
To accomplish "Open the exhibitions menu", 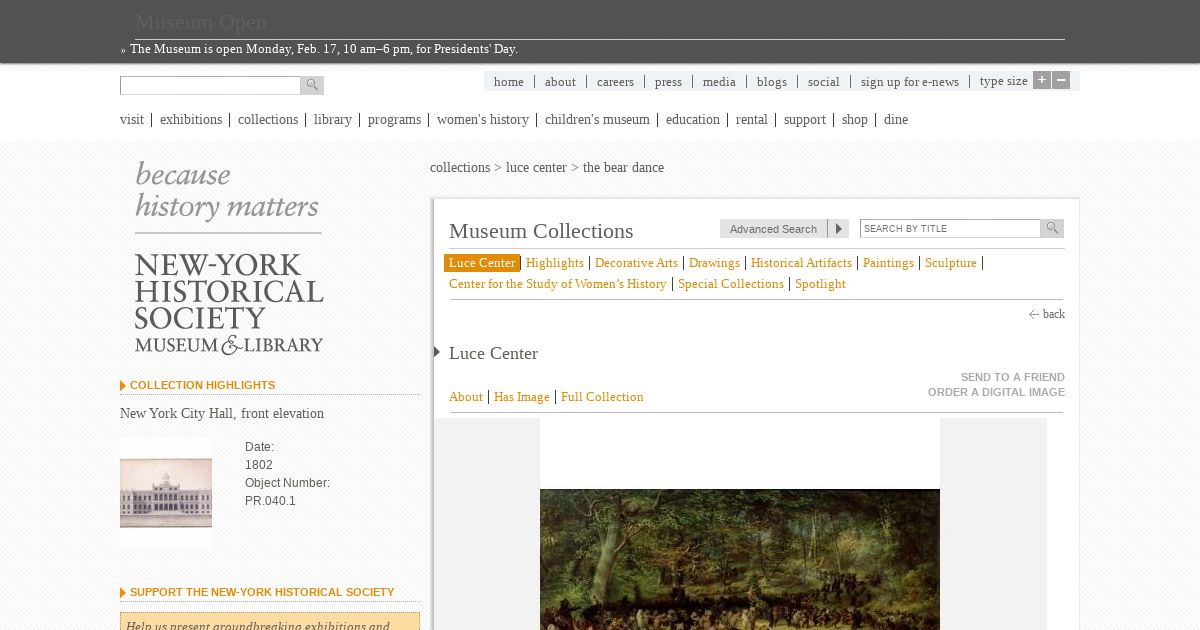I will pos(191,120).
